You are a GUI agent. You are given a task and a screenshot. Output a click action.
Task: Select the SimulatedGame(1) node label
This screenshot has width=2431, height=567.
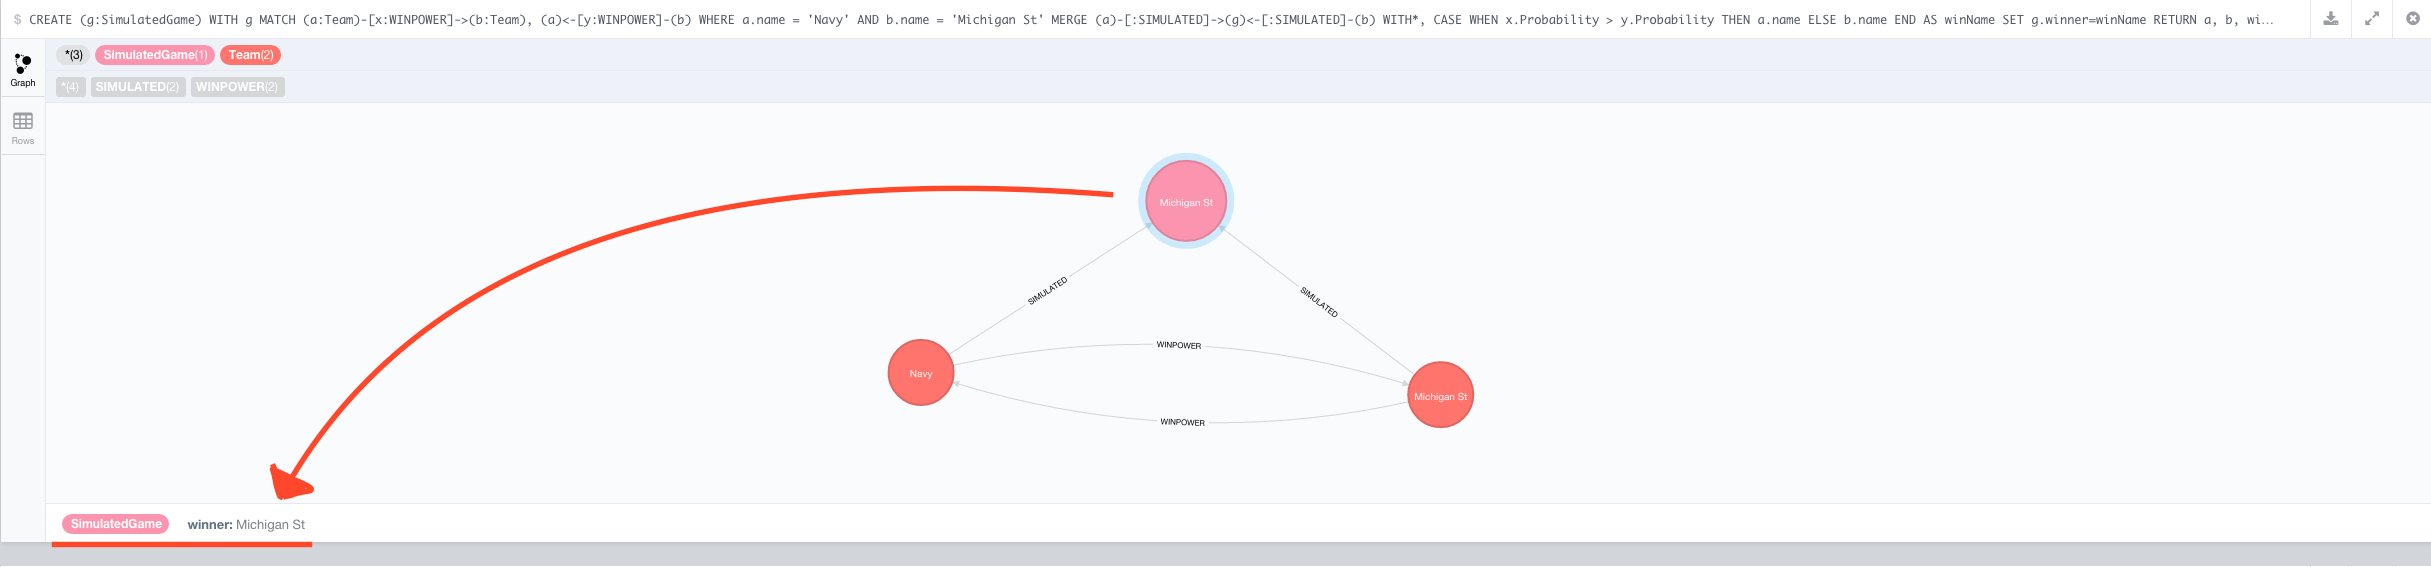coord(155,55)
